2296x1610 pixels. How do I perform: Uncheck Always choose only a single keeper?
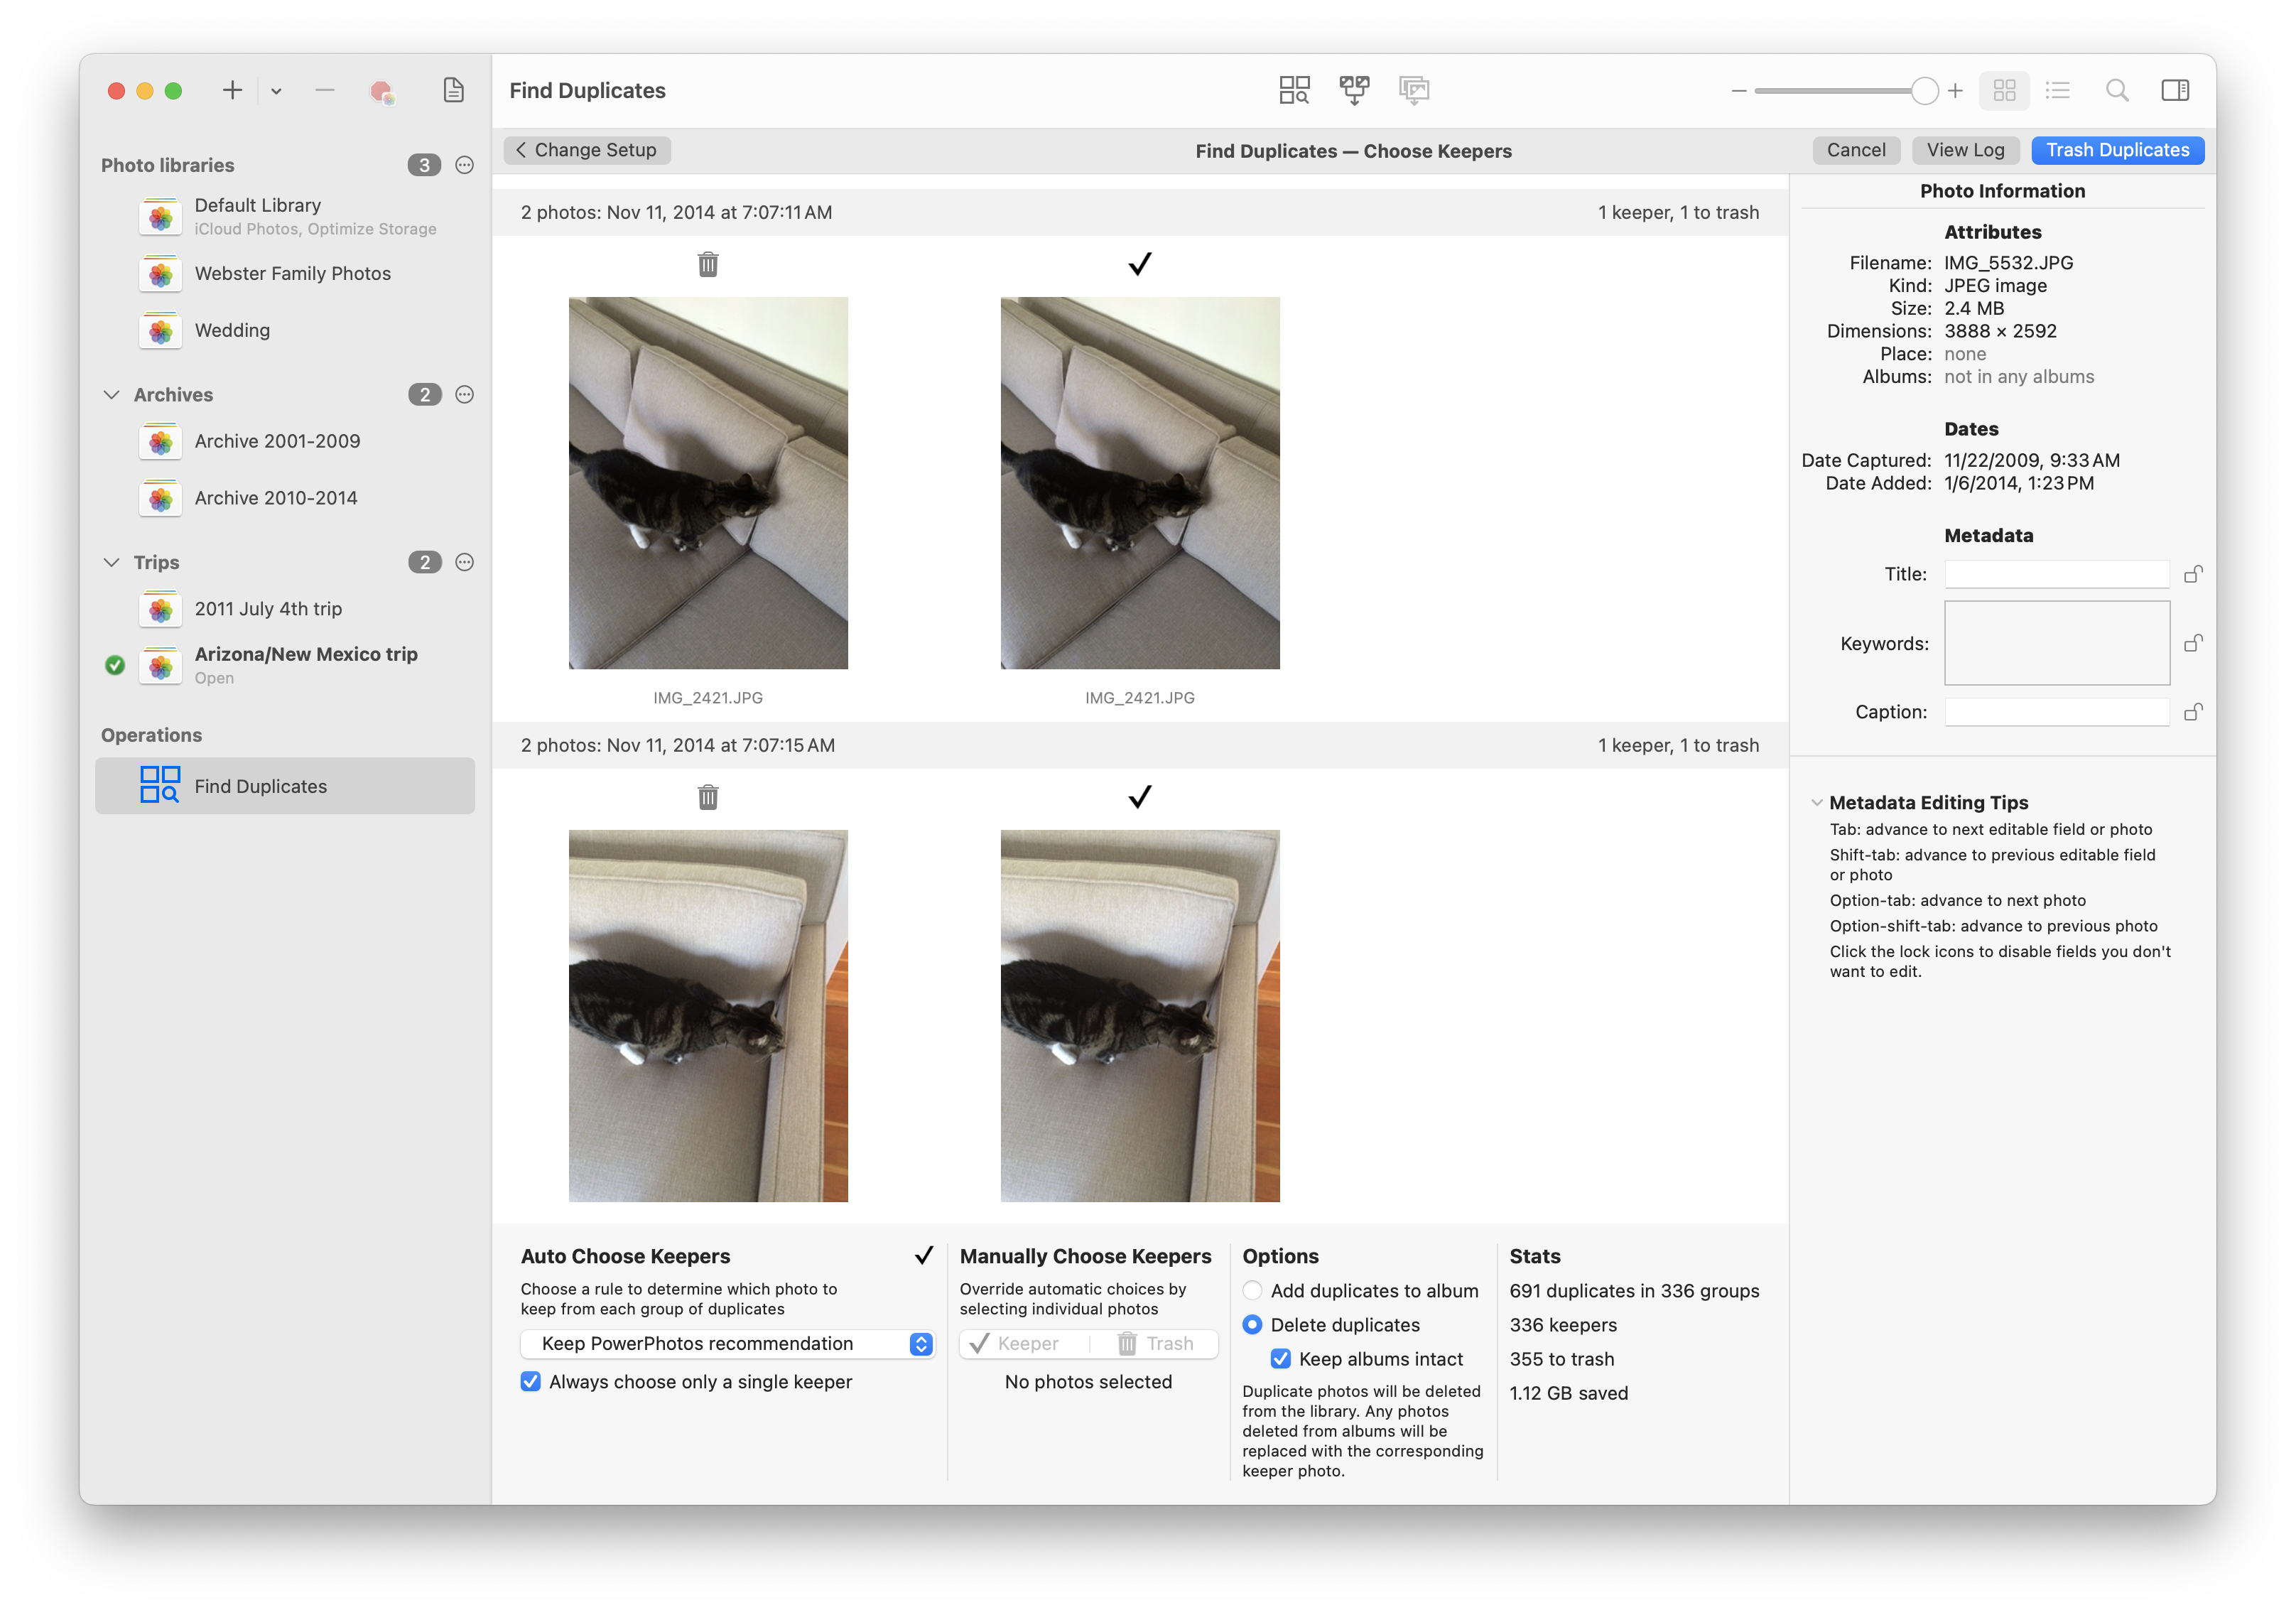(530, 1381)
